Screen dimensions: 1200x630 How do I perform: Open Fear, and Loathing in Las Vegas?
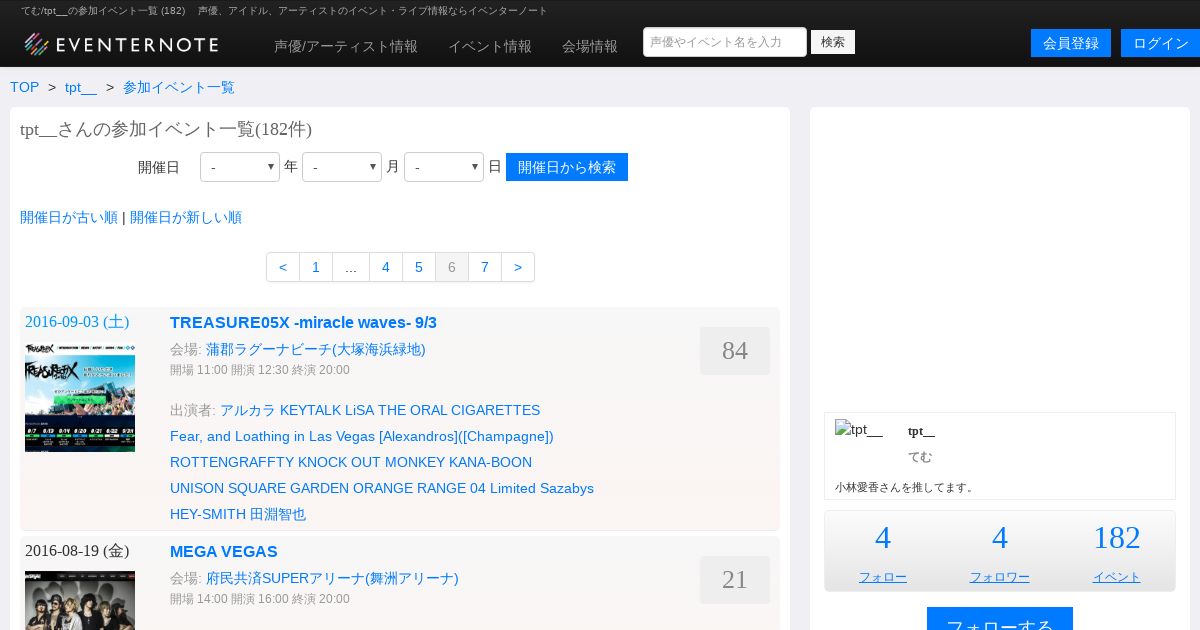pyautogui.click(x=272, y=436)
